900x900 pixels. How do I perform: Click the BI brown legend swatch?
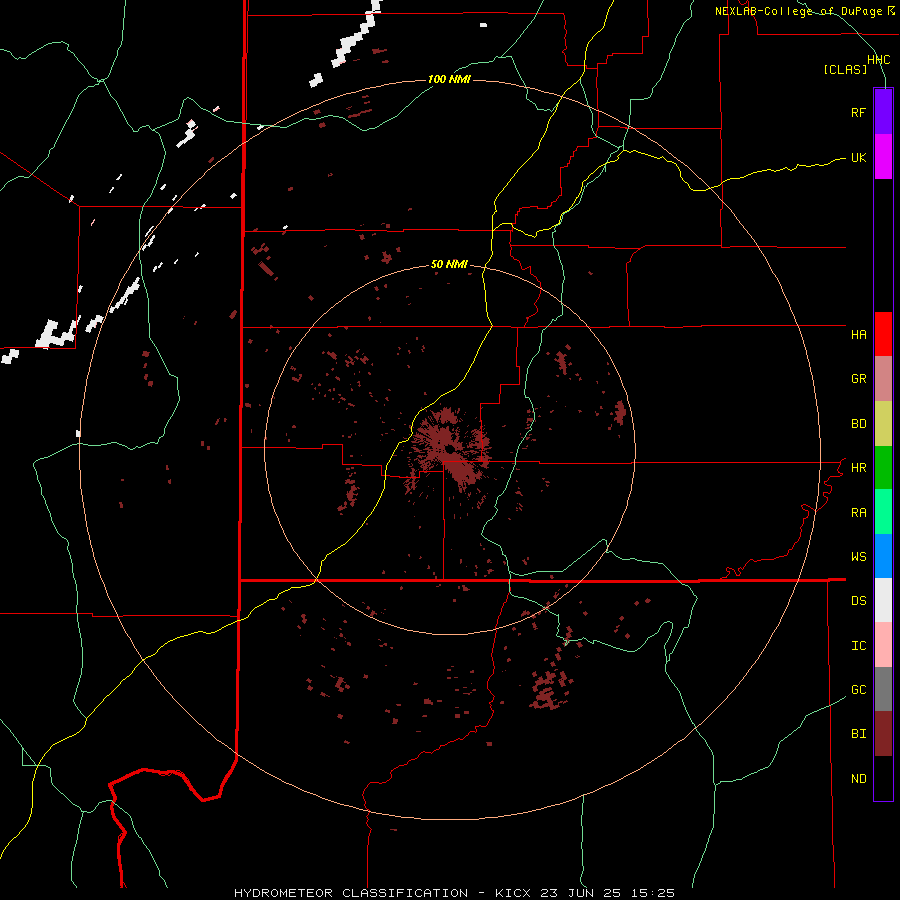(x=883, y=734)
